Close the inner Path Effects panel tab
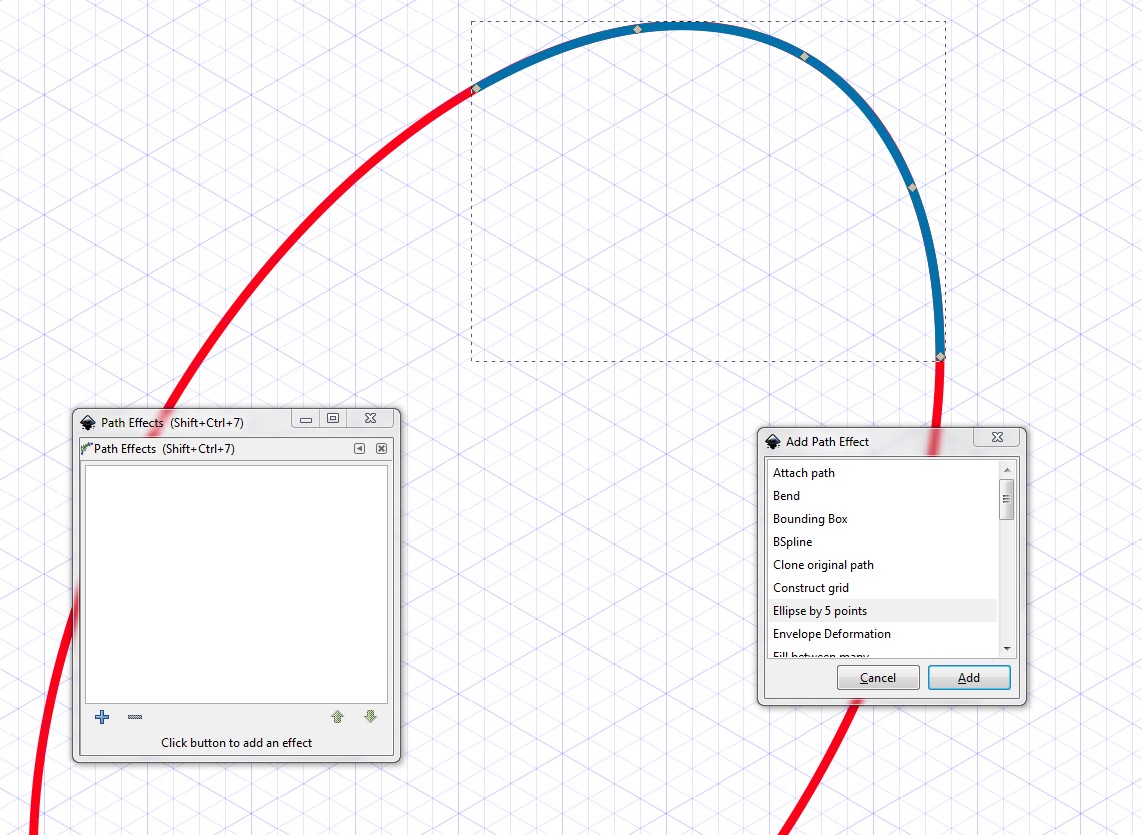This screenshot has height=835, width=1142. tap(381, 449)
